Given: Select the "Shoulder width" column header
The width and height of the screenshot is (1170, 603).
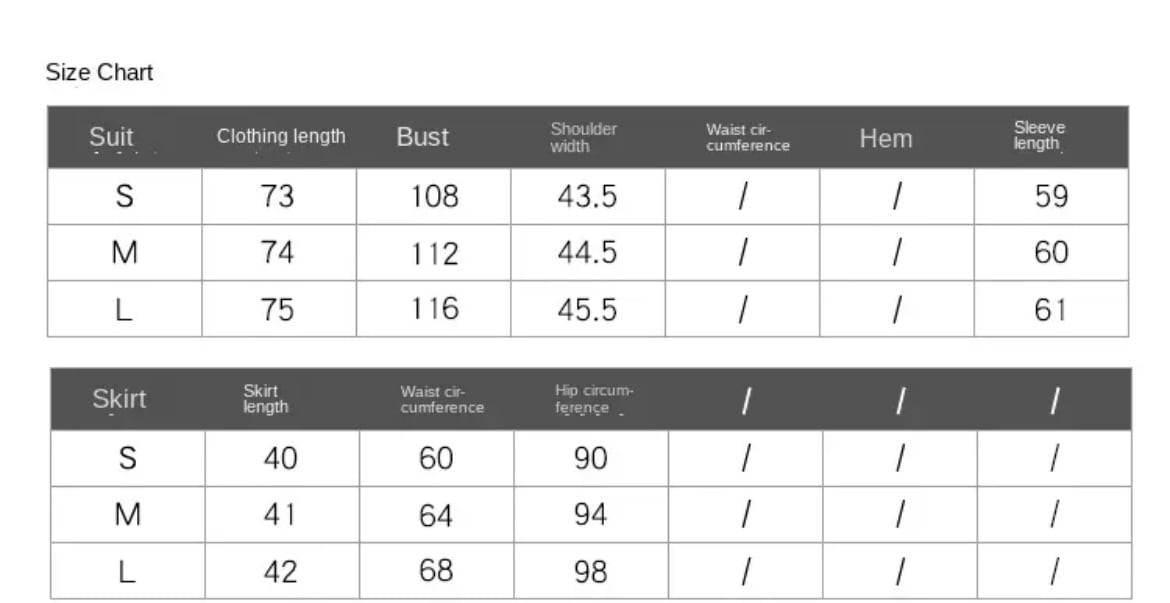Looking at the screenshot, I should click(583, 137).
